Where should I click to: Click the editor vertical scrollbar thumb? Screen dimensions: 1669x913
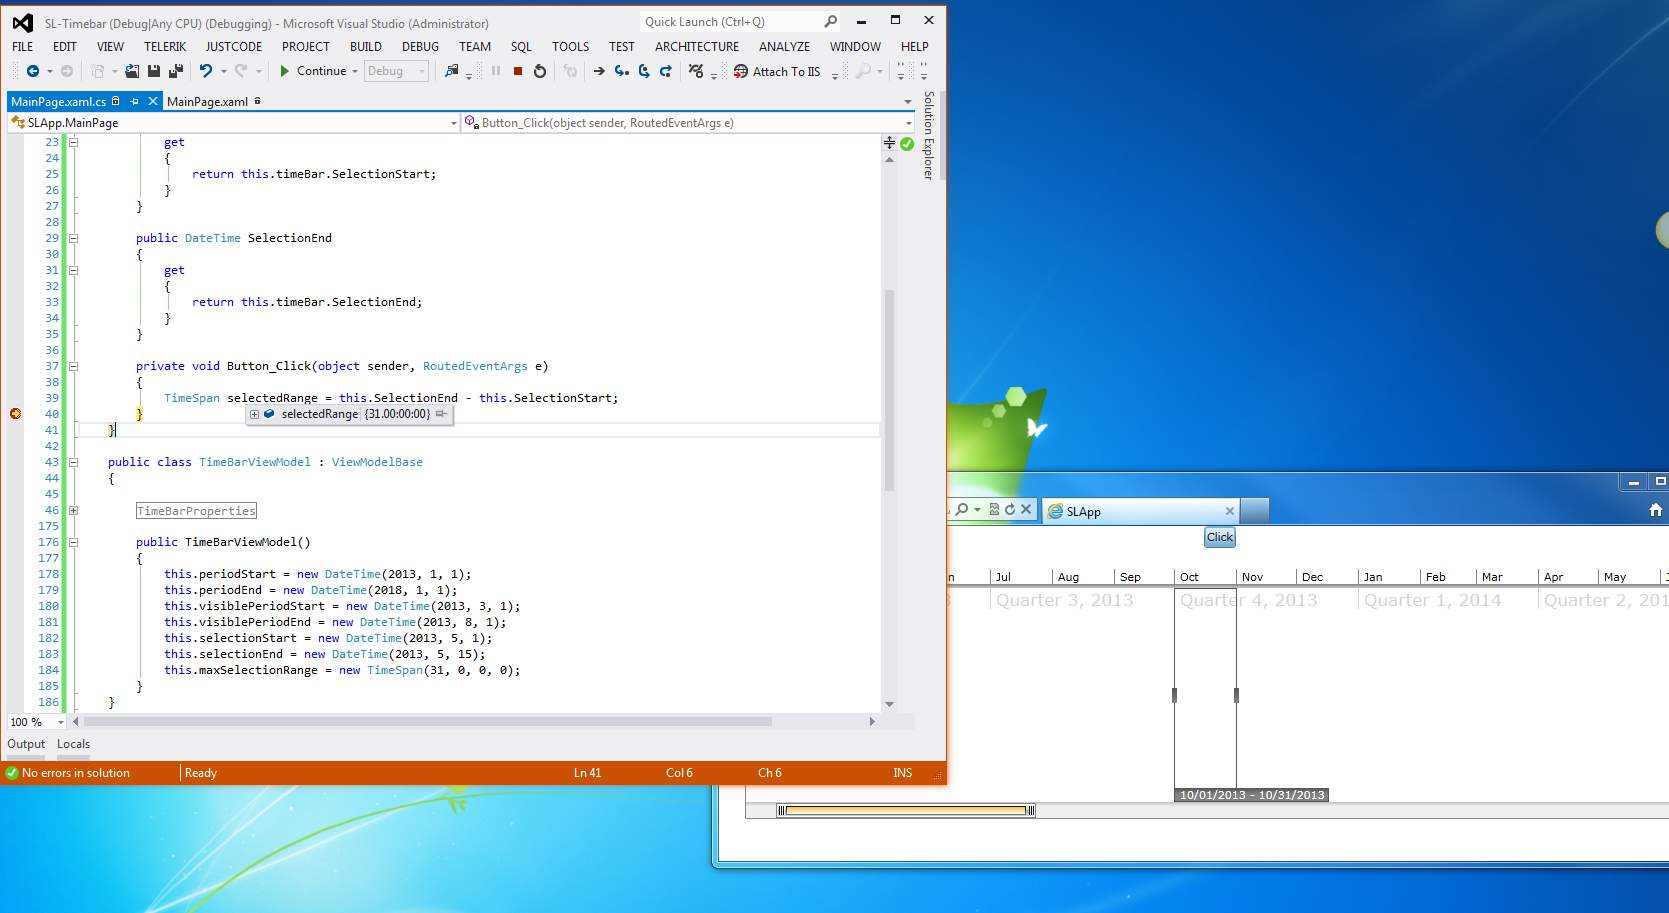pyautogui.click(x=889, y=390)
